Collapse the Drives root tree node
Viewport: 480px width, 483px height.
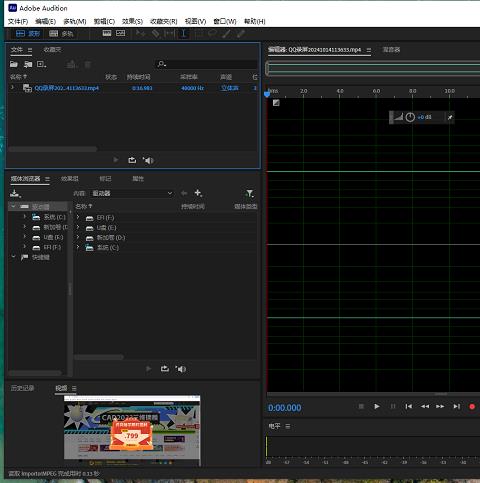pos(13,206)
